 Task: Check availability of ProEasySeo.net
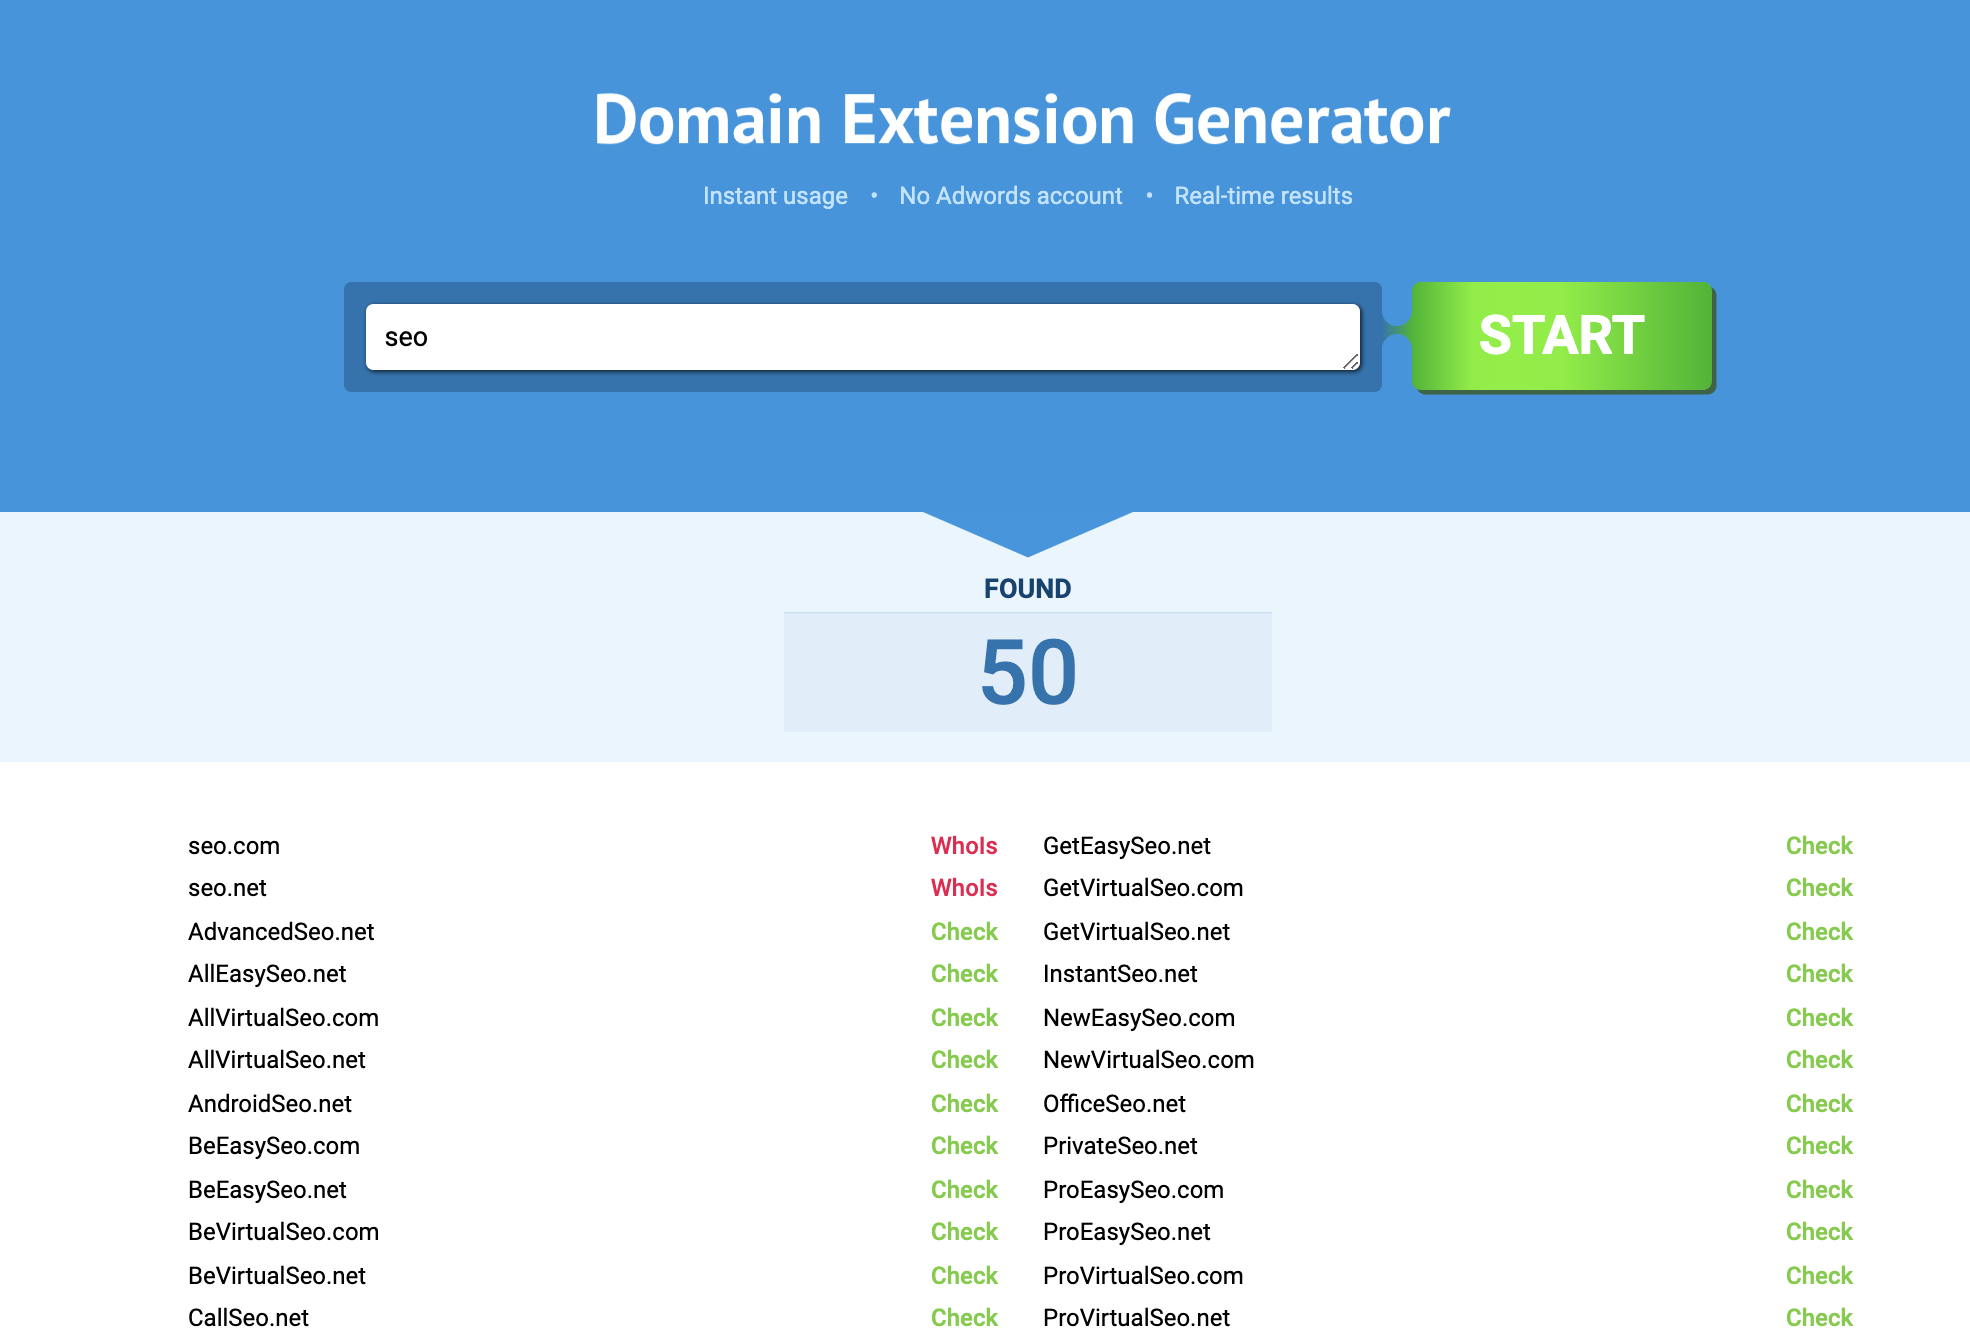tap(1819, 1232)
